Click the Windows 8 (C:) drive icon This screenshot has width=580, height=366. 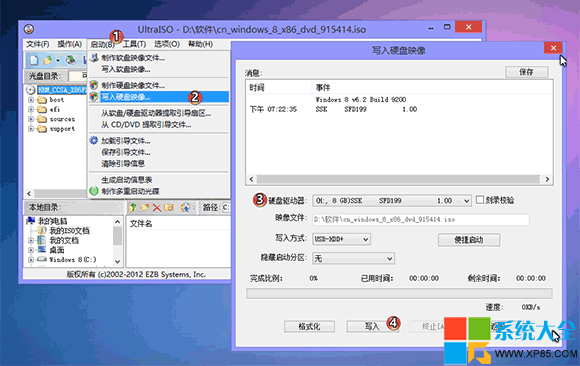coord(42,259)
